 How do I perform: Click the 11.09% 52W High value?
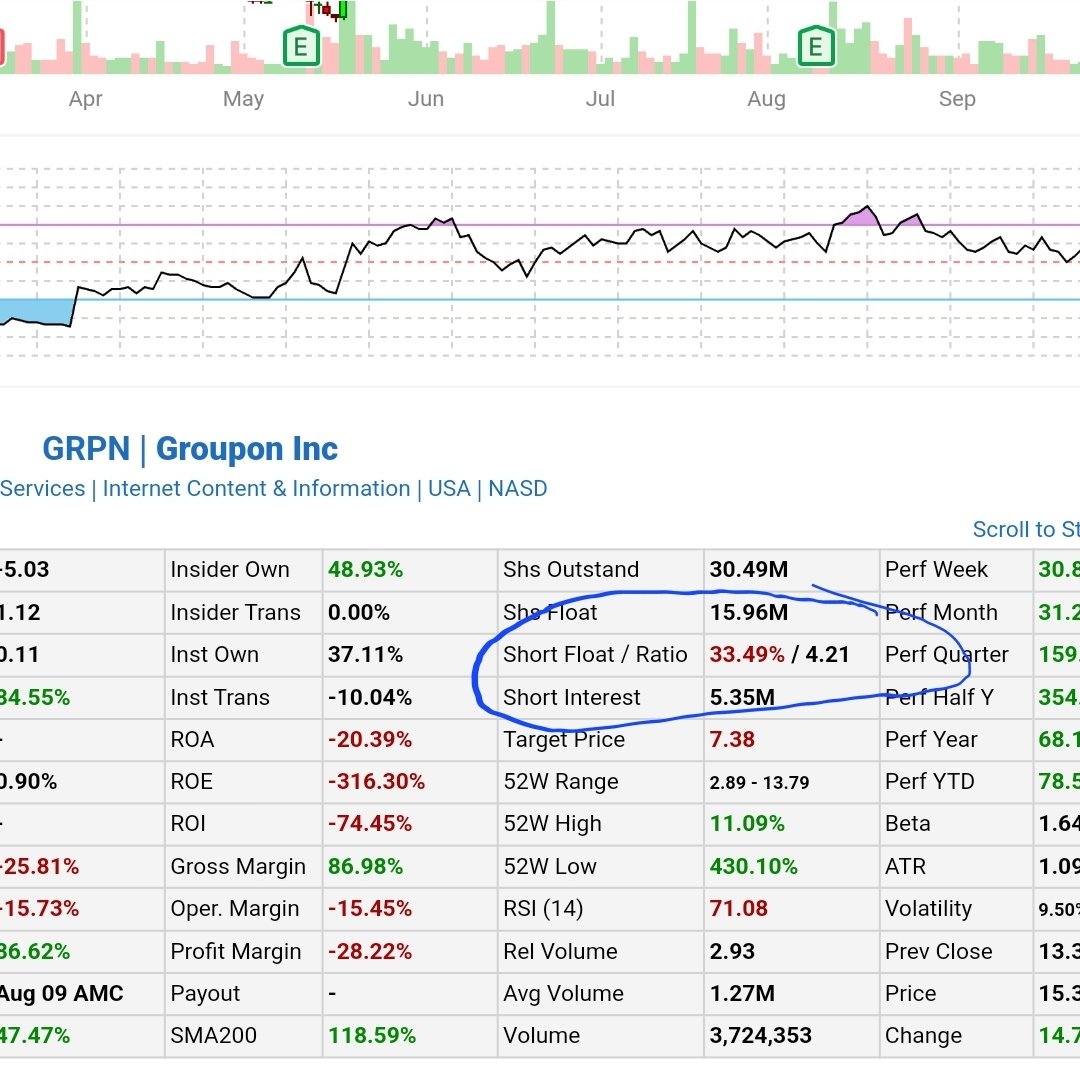[747, 824]
